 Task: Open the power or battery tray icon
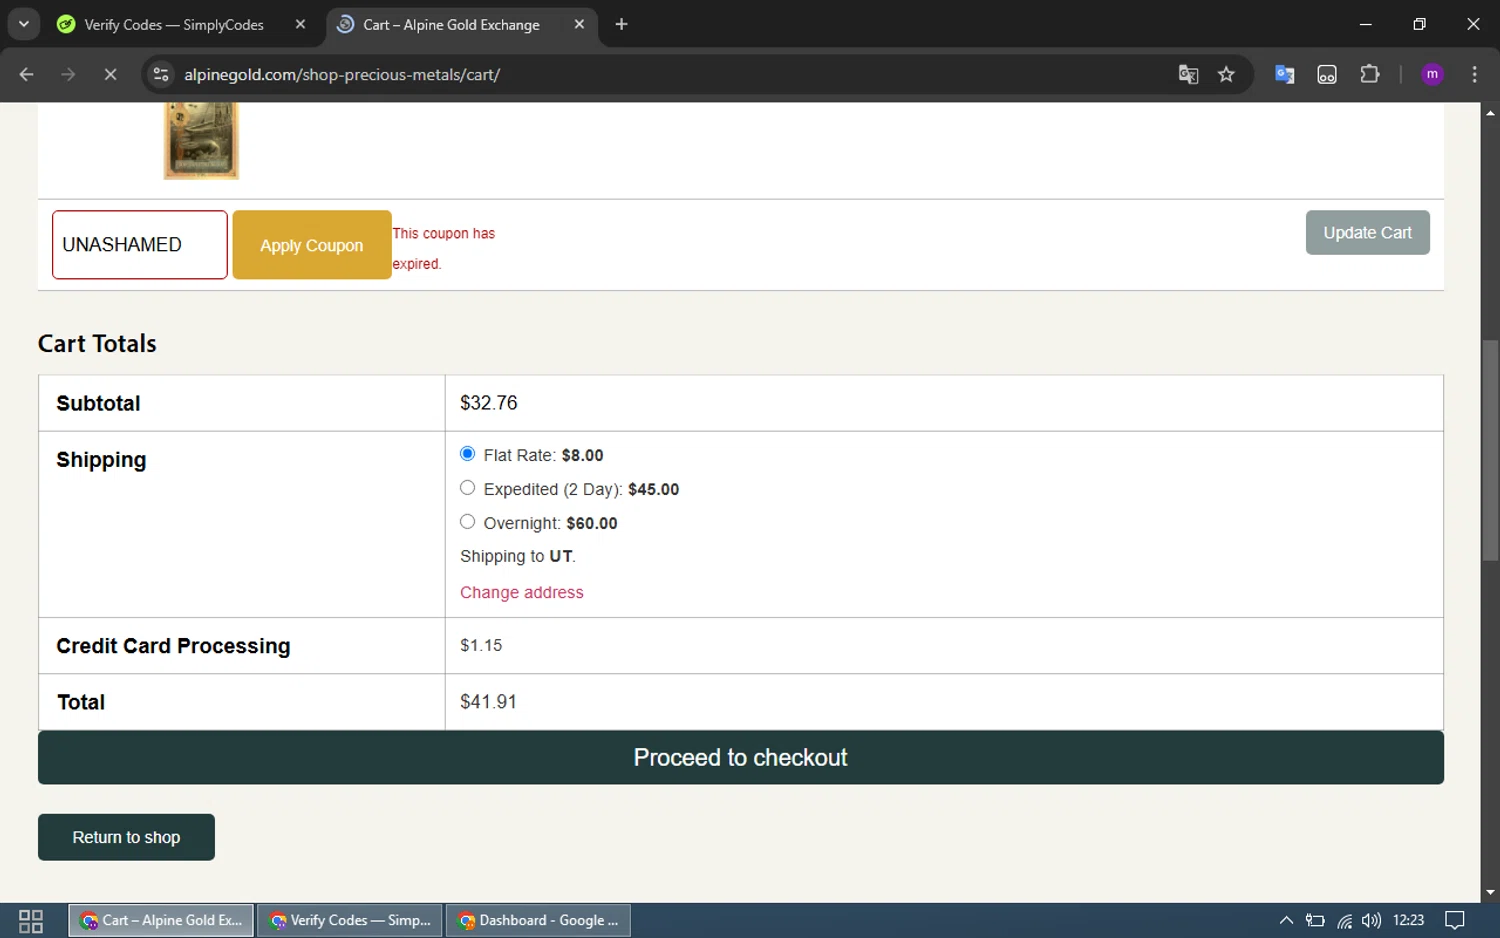click(x=1315, y=921)
